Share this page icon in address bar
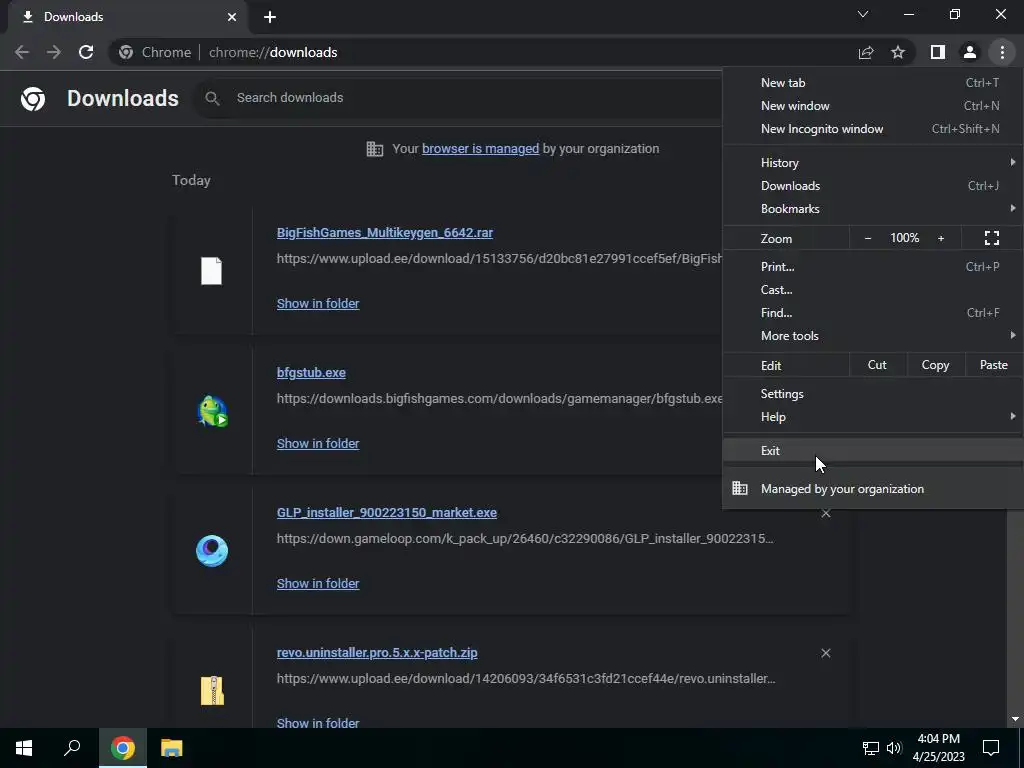The width and height of the screenshot is (1024, 768). (x=866, y=52)
